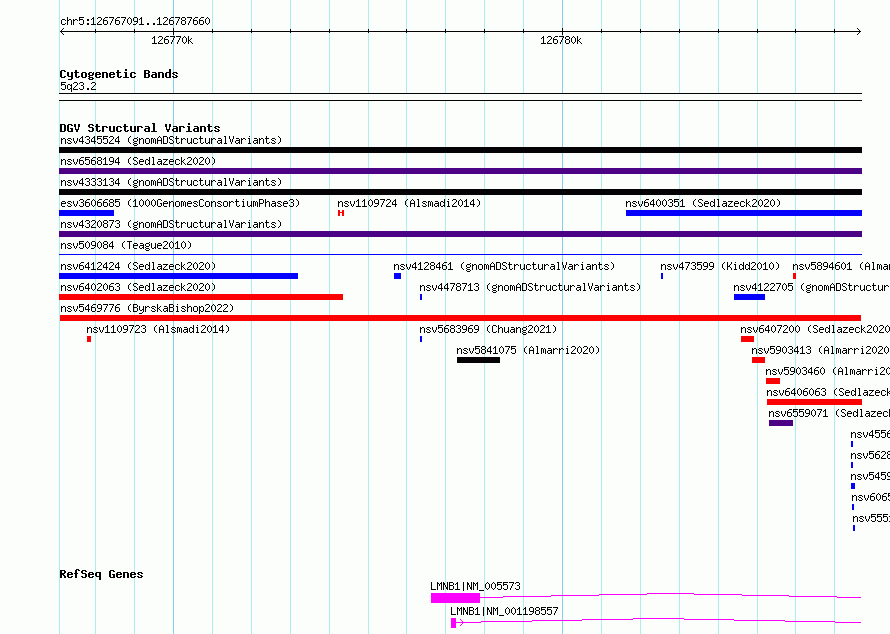Click the Cytogenetic Bands track title
The width and height of the screenshot is (890, 634).
pyautogui.click(x=119, y=74)
